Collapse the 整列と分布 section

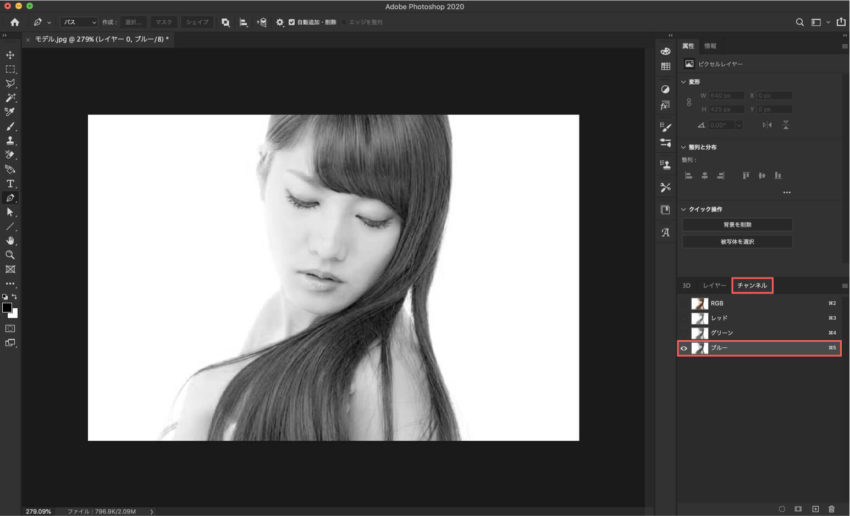tap(684, 147)
